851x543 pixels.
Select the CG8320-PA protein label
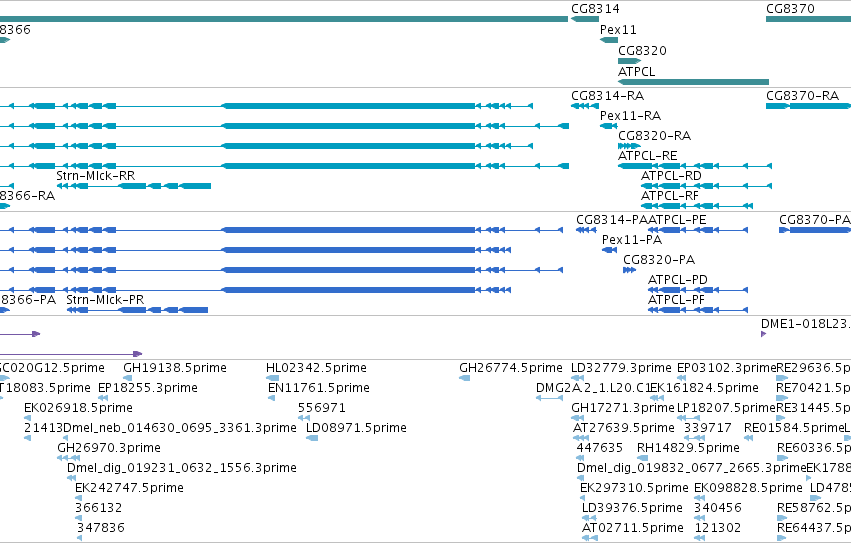tap(659, 260)
